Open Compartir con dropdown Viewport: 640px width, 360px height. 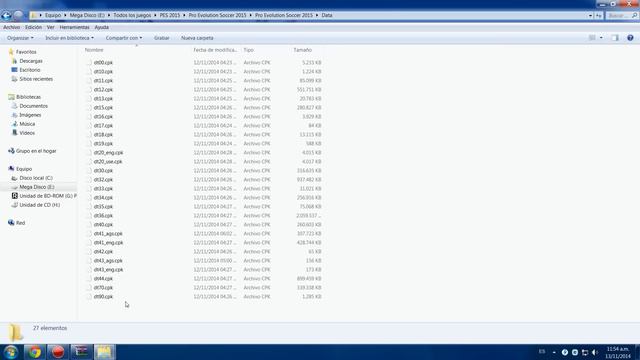[x=124, y=38]
